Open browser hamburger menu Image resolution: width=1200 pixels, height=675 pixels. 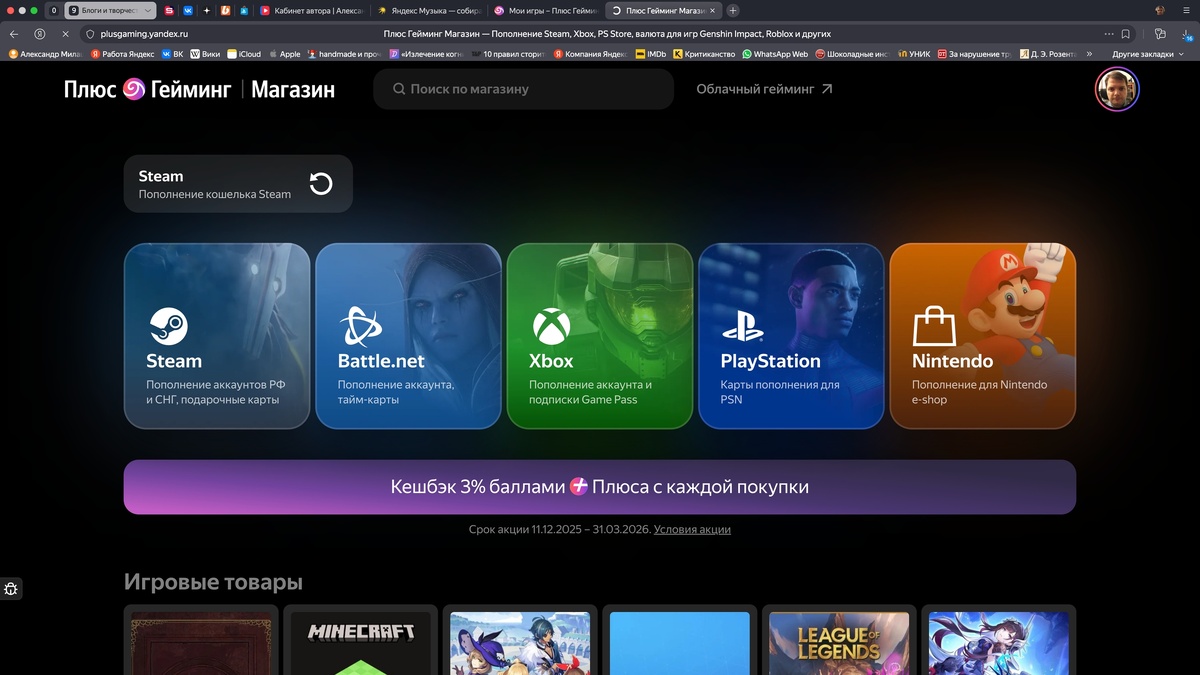pyautogui.click(x=1187, y=10)
